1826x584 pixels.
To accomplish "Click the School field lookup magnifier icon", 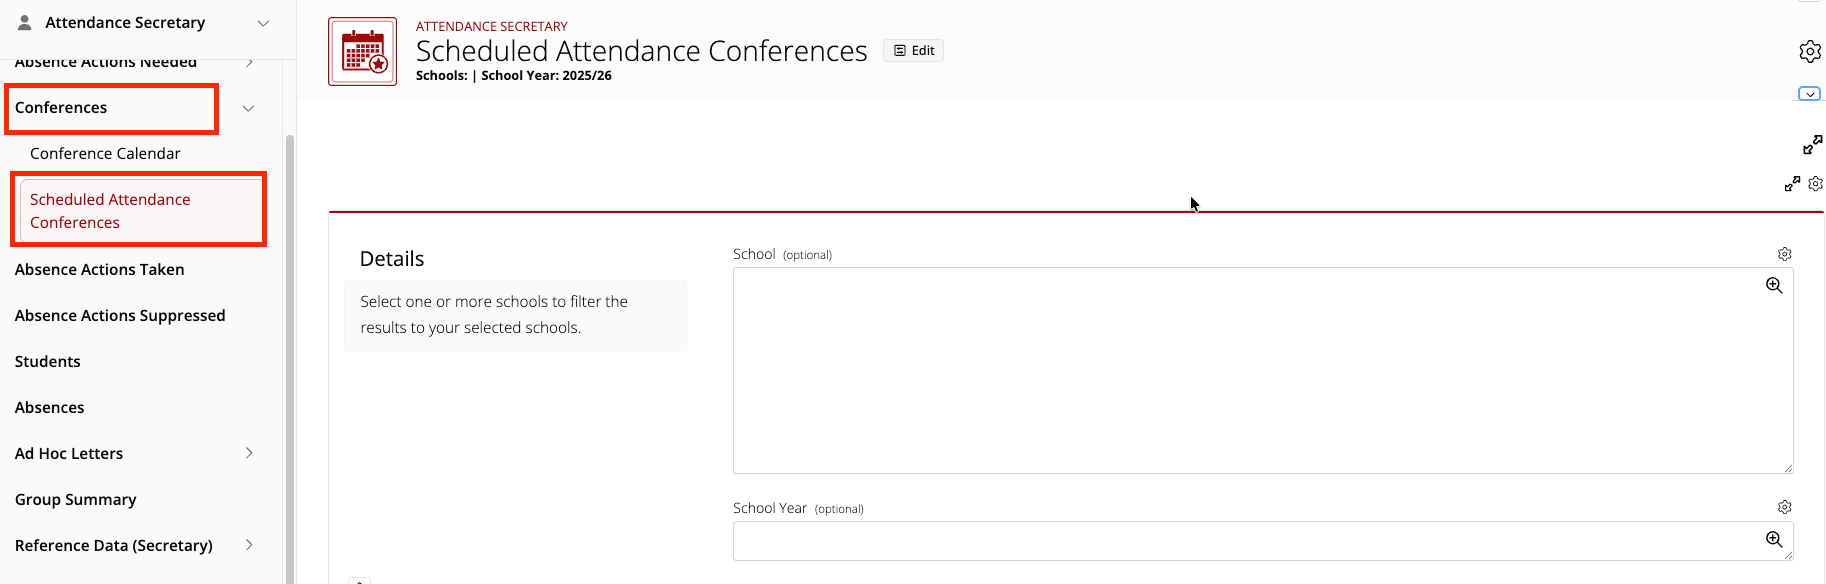I will 1774,285.
